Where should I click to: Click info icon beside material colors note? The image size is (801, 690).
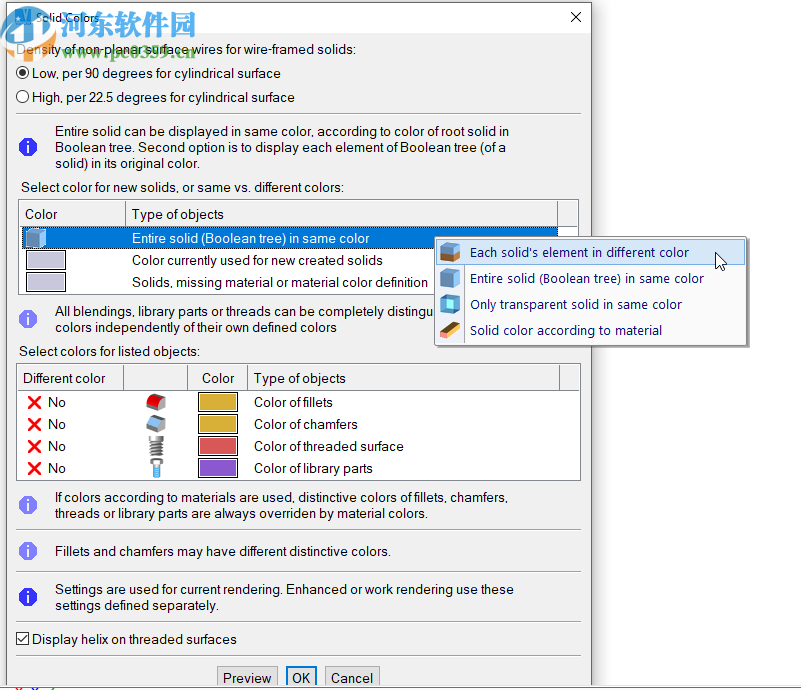tap(28, 505)
